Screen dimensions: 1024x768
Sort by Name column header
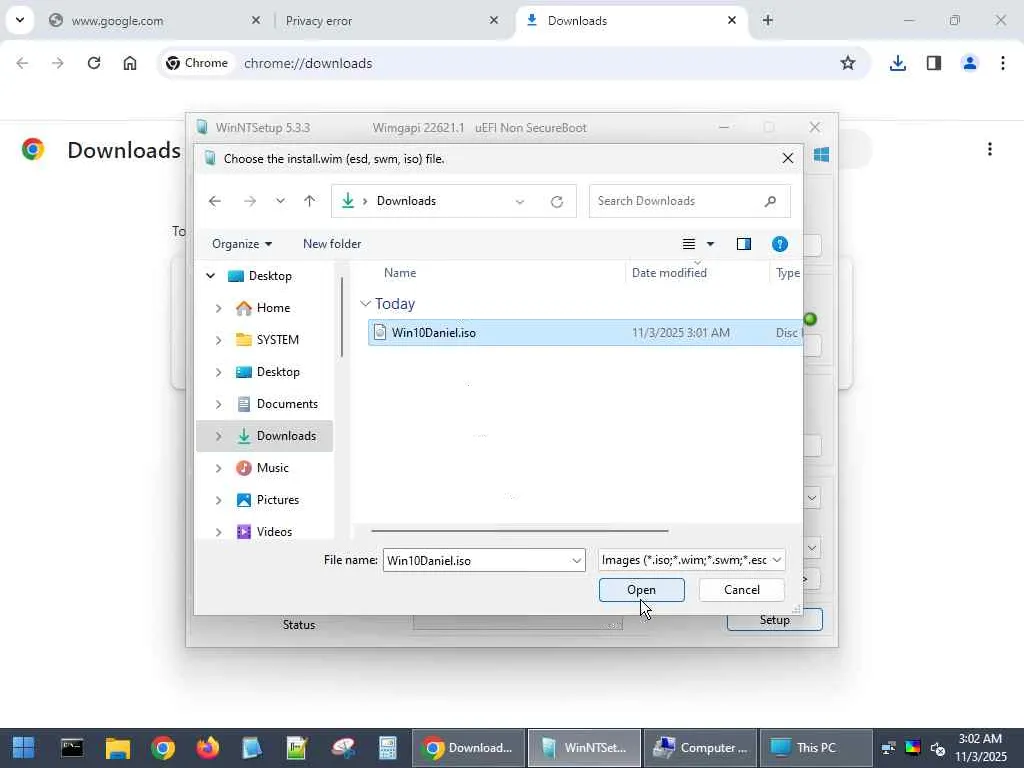[x=400, y=273]
